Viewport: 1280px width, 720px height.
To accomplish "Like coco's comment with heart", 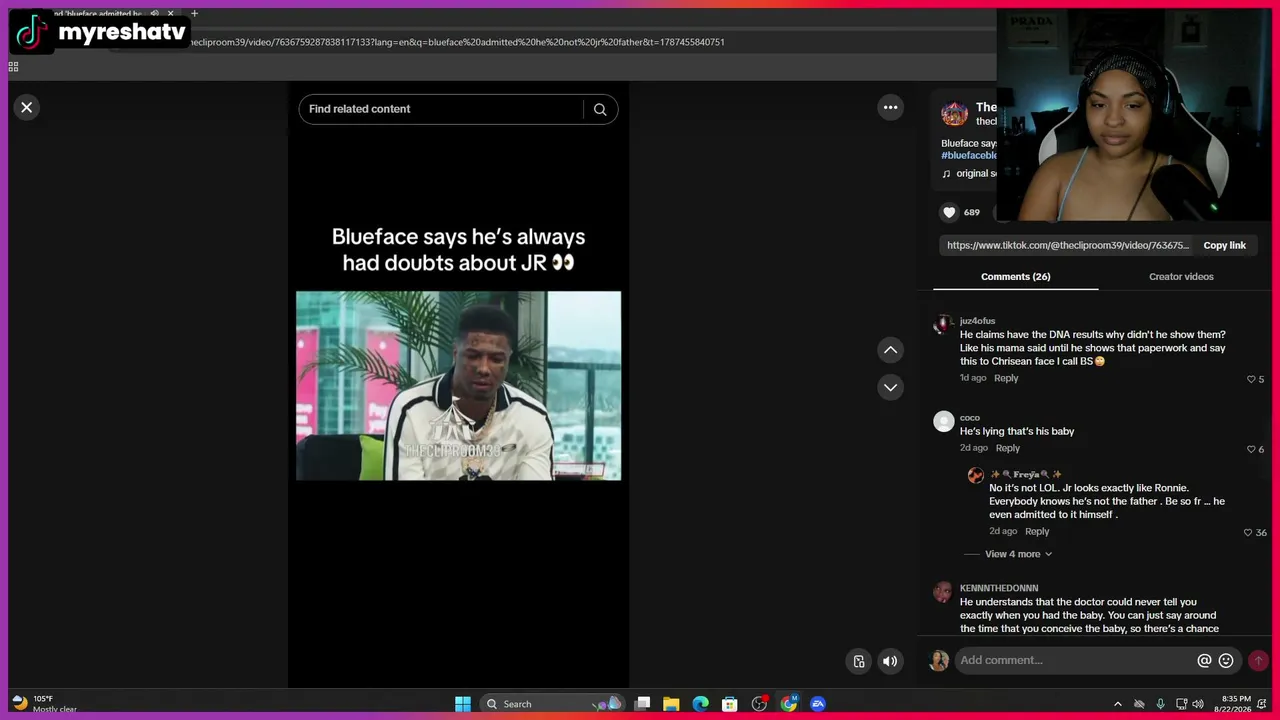I will click(1251, 449).
